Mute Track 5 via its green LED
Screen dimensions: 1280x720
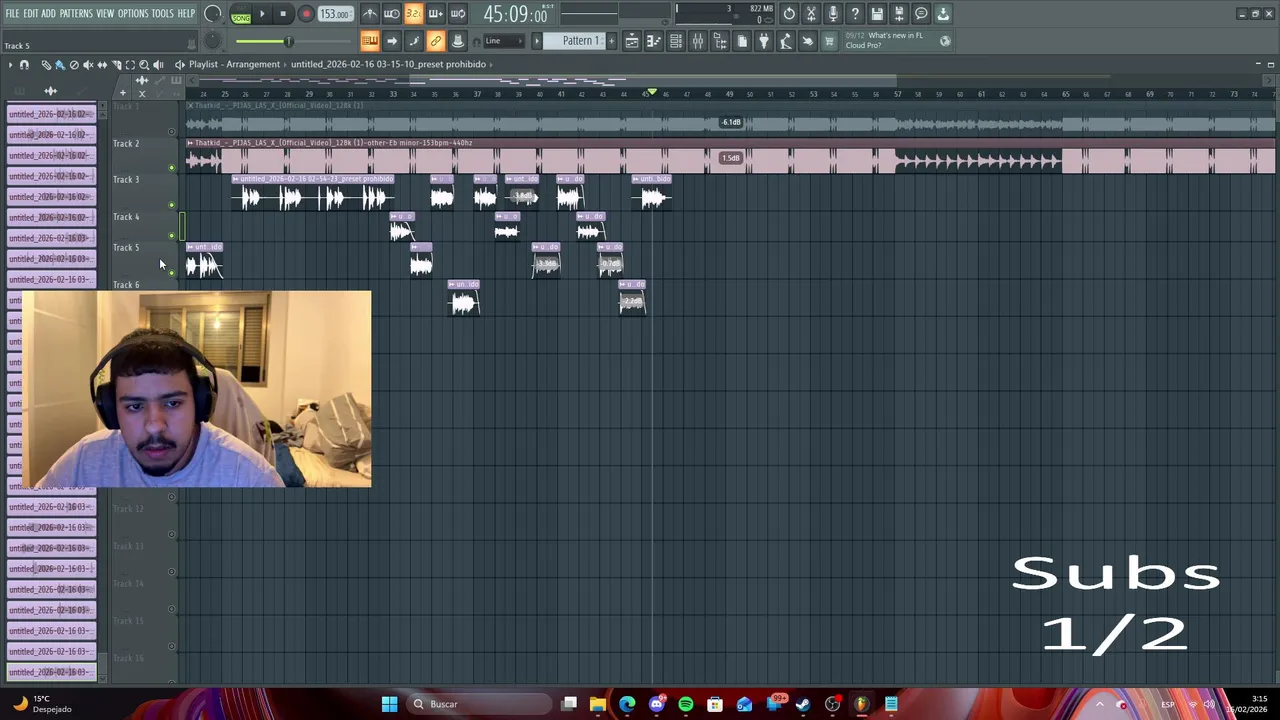172,273
